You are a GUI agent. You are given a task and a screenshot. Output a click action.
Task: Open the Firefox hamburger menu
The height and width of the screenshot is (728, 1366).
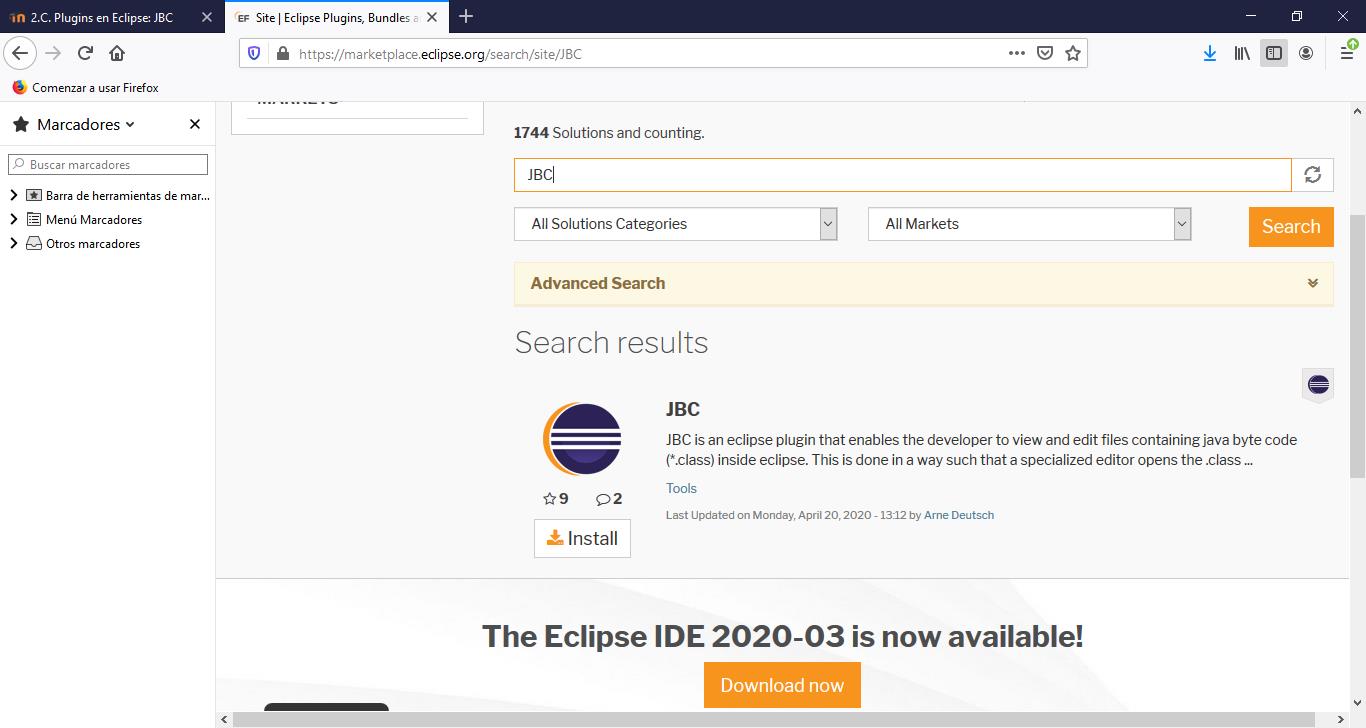tap(1347, 53)
